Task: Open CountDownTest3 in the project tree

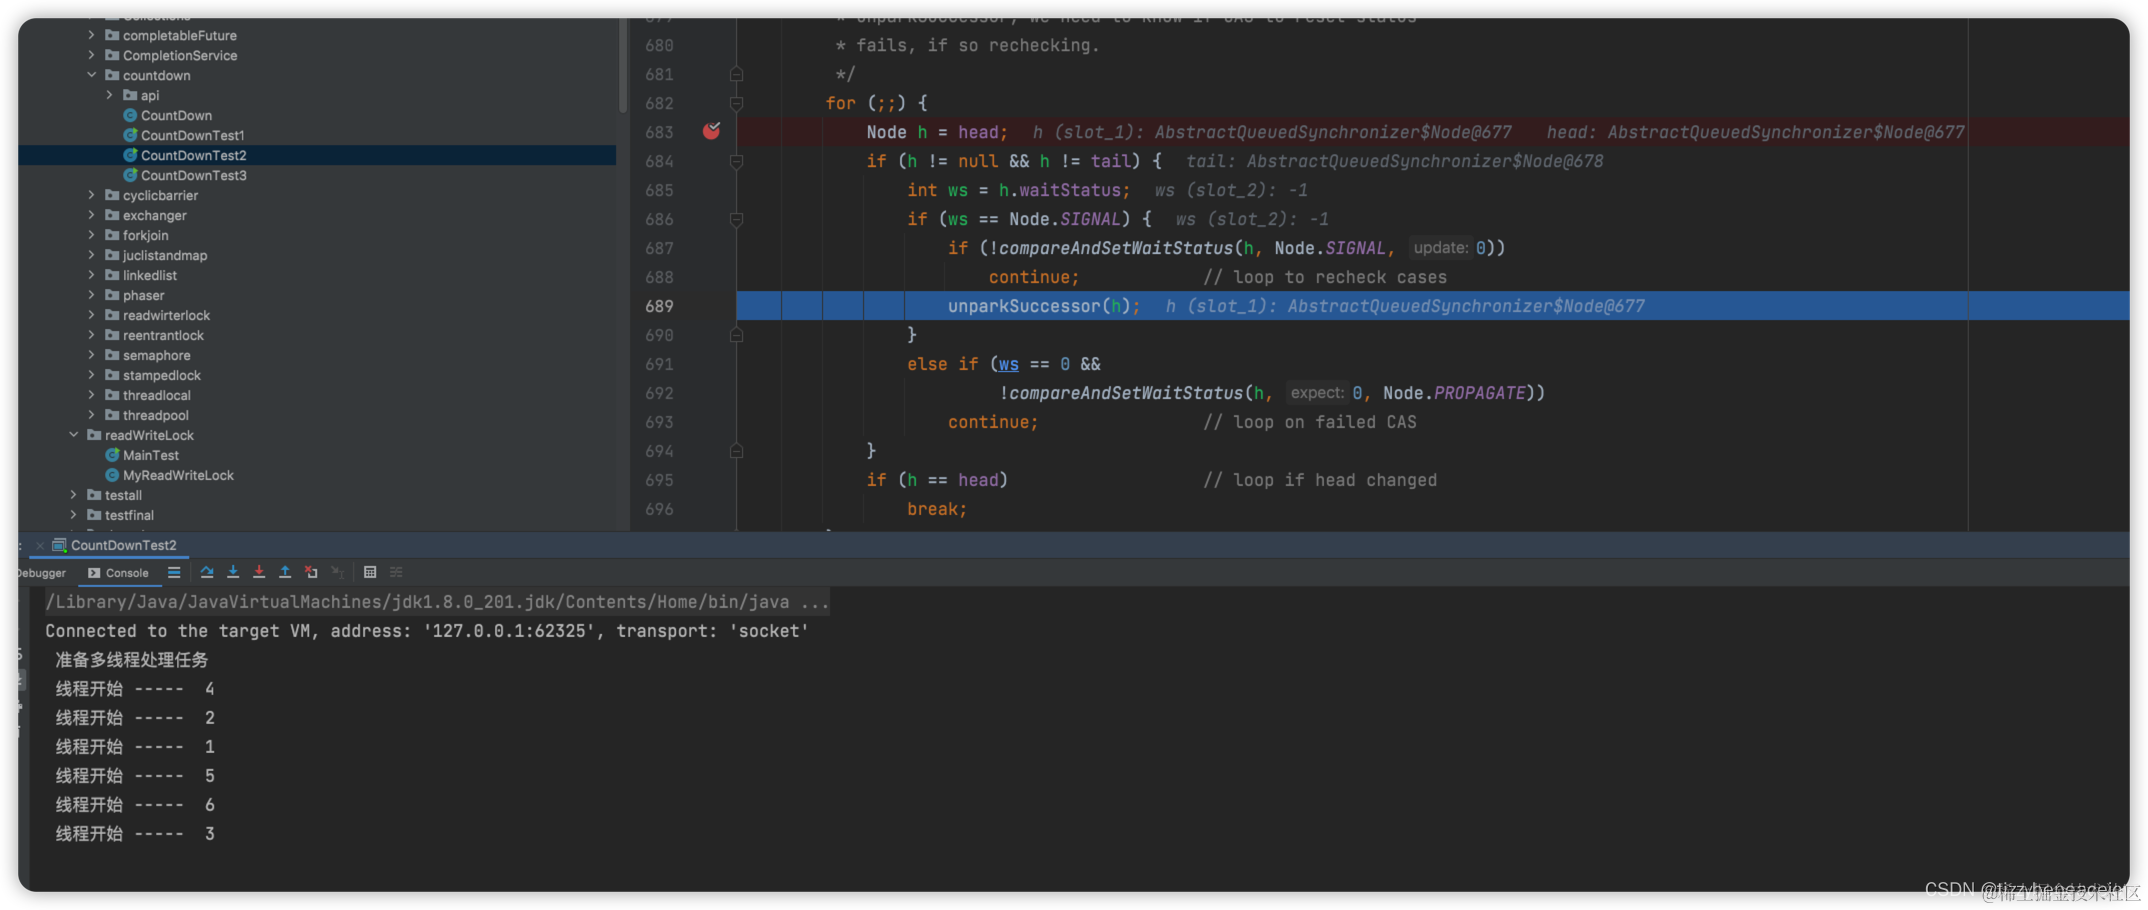Action: pyautogui.click(x=193, y=175)
